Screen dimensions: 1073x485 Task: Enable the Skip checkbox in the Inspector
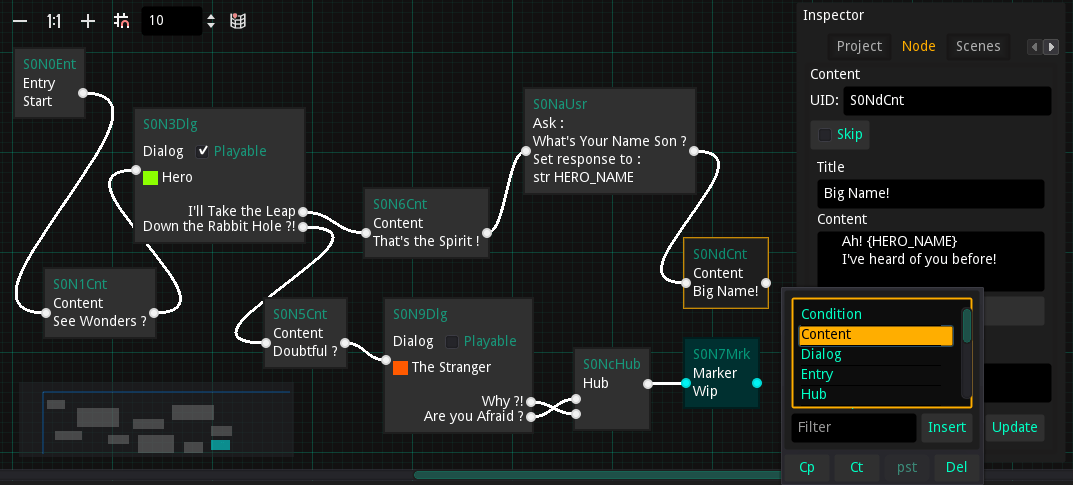coord(825,134)
